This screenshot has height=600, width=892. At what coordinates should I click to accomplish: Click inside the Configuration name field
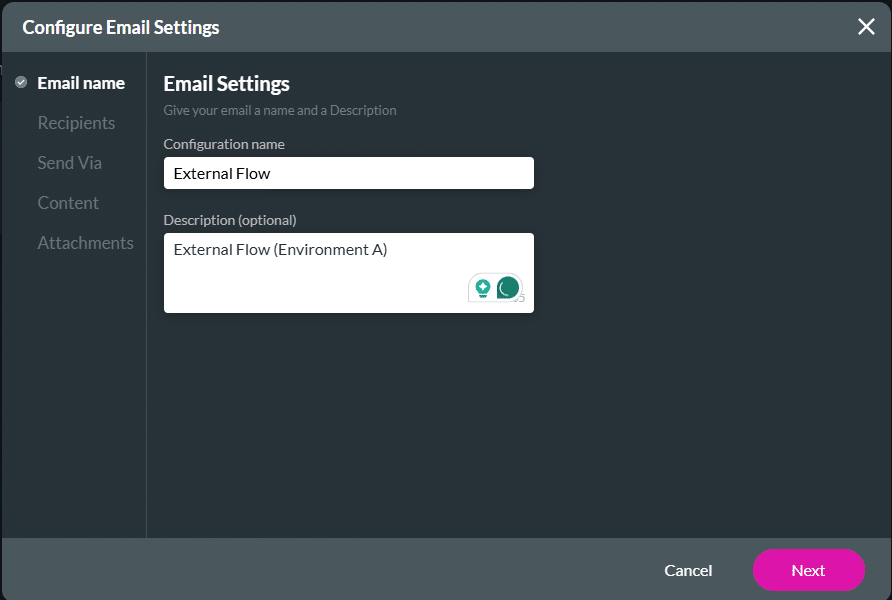click(348, 172)
